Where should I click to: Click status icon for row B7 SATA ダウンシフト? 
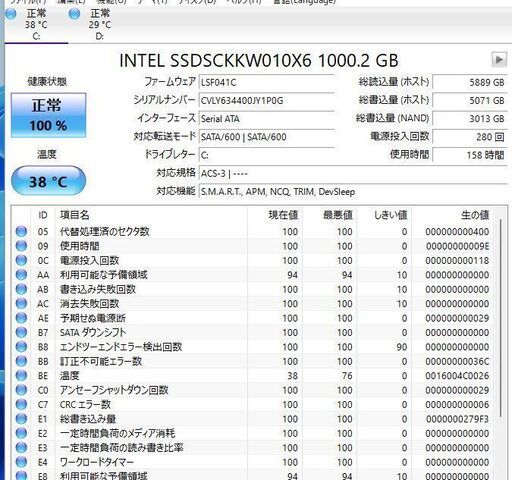[x=21, y=332]
